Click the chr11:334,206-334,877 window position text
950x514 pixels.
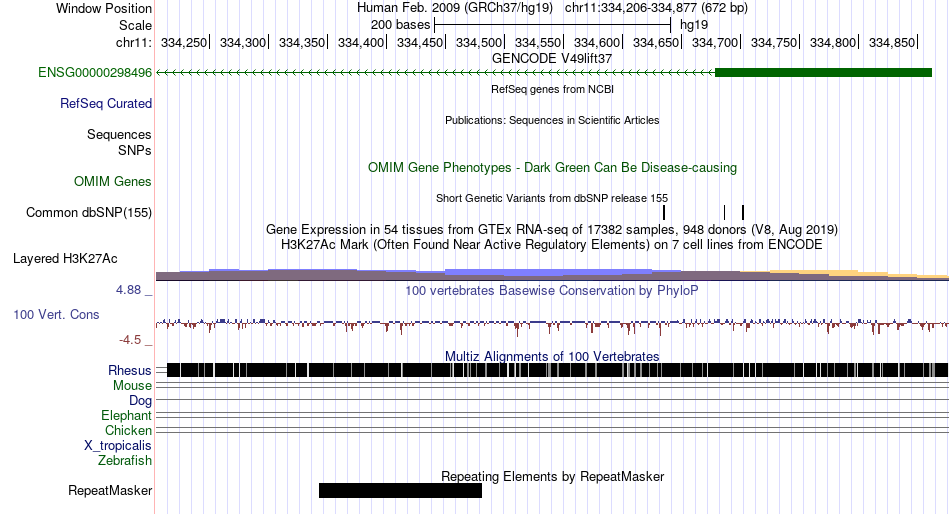point(656,8)
